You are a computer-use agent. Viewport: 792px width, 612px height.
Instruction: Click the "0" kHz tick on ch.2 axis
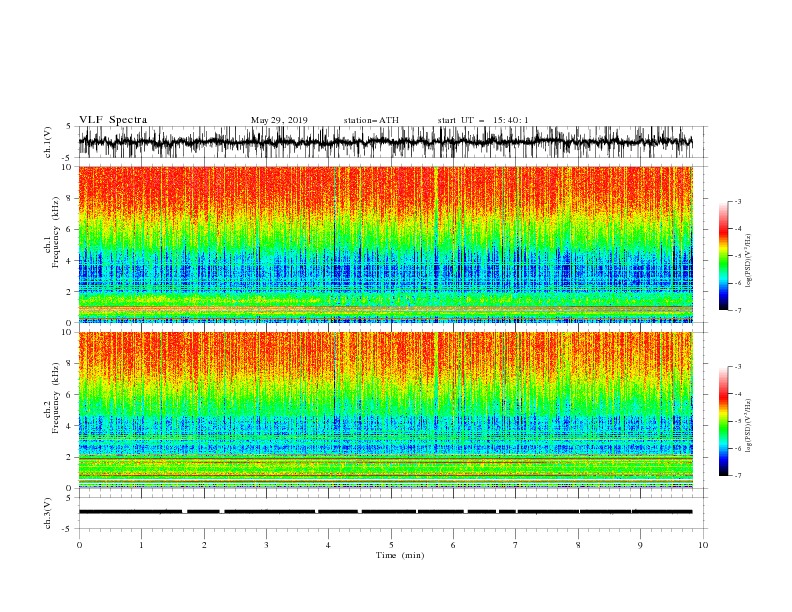pos(69,488)
